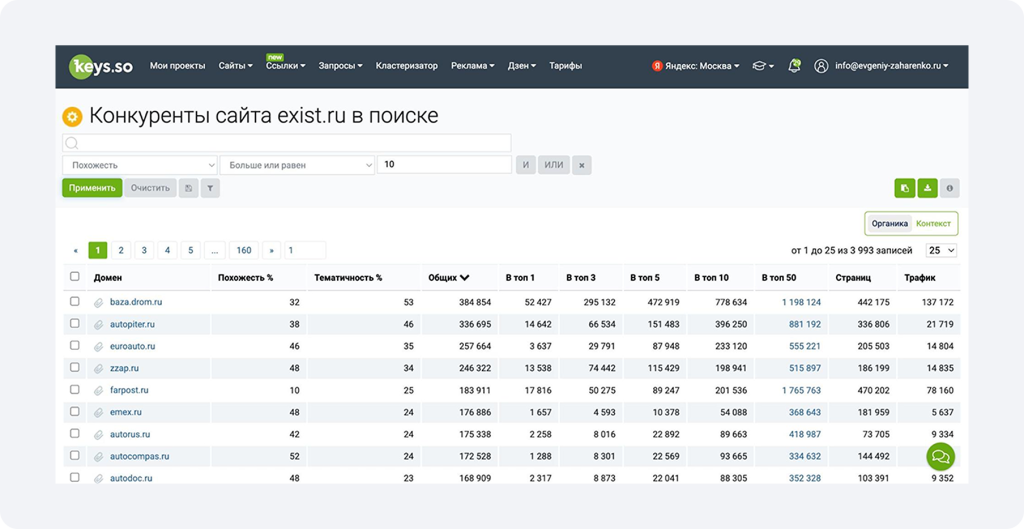Image resolution: width=1024 pixels, height=529 pixels.
Task: Click the Очистить button
Action: point(150,188)
